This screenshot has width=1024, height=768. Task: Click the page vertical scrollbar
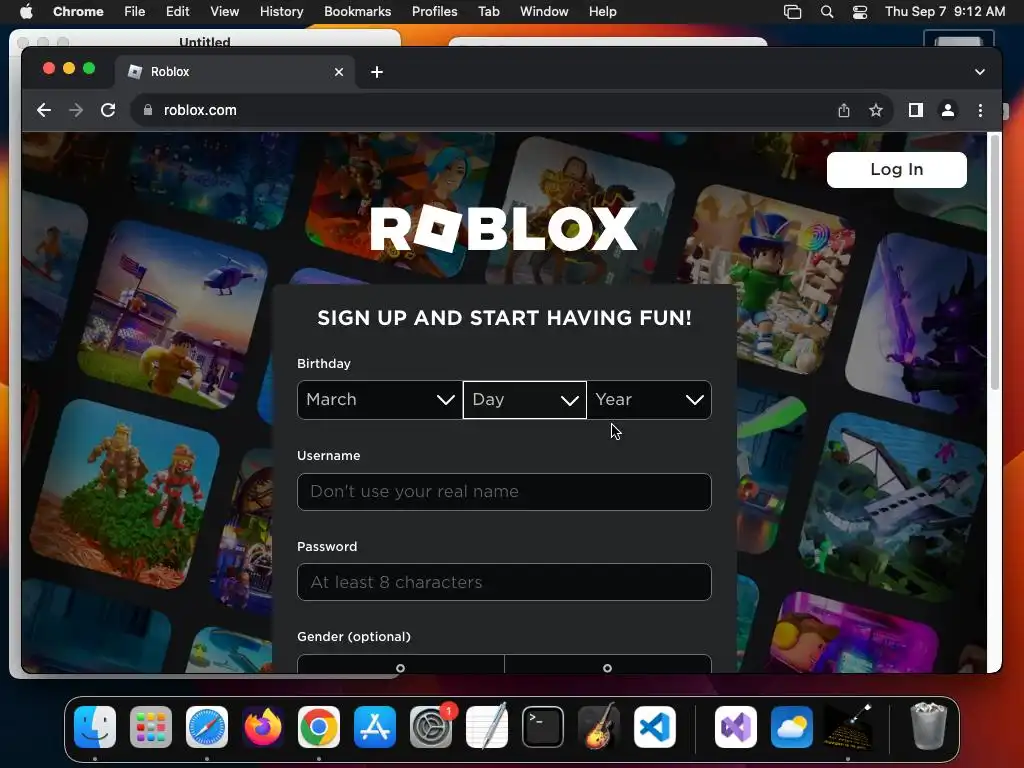click(995, 261)
